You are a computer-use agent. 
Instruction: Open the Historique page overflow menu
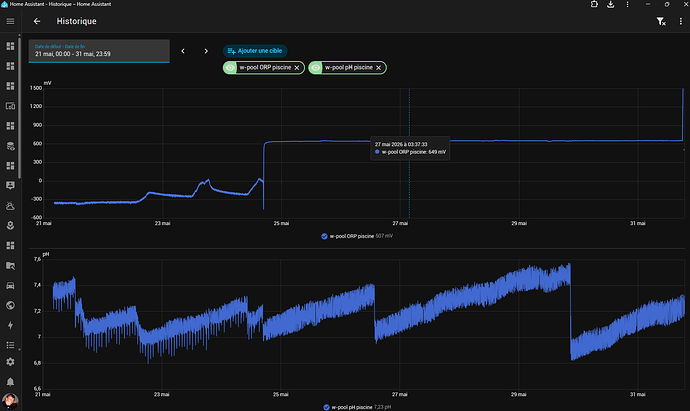pos(680,21)
